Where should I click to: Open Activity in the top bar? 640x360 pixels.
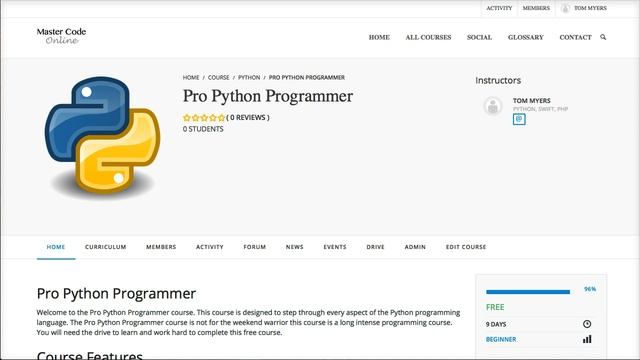499,8
